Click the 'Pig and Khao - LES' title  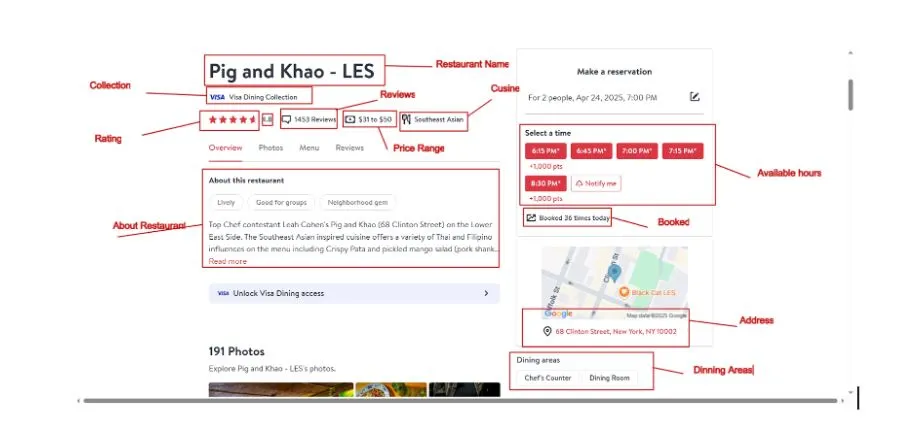tap(291, 71)
